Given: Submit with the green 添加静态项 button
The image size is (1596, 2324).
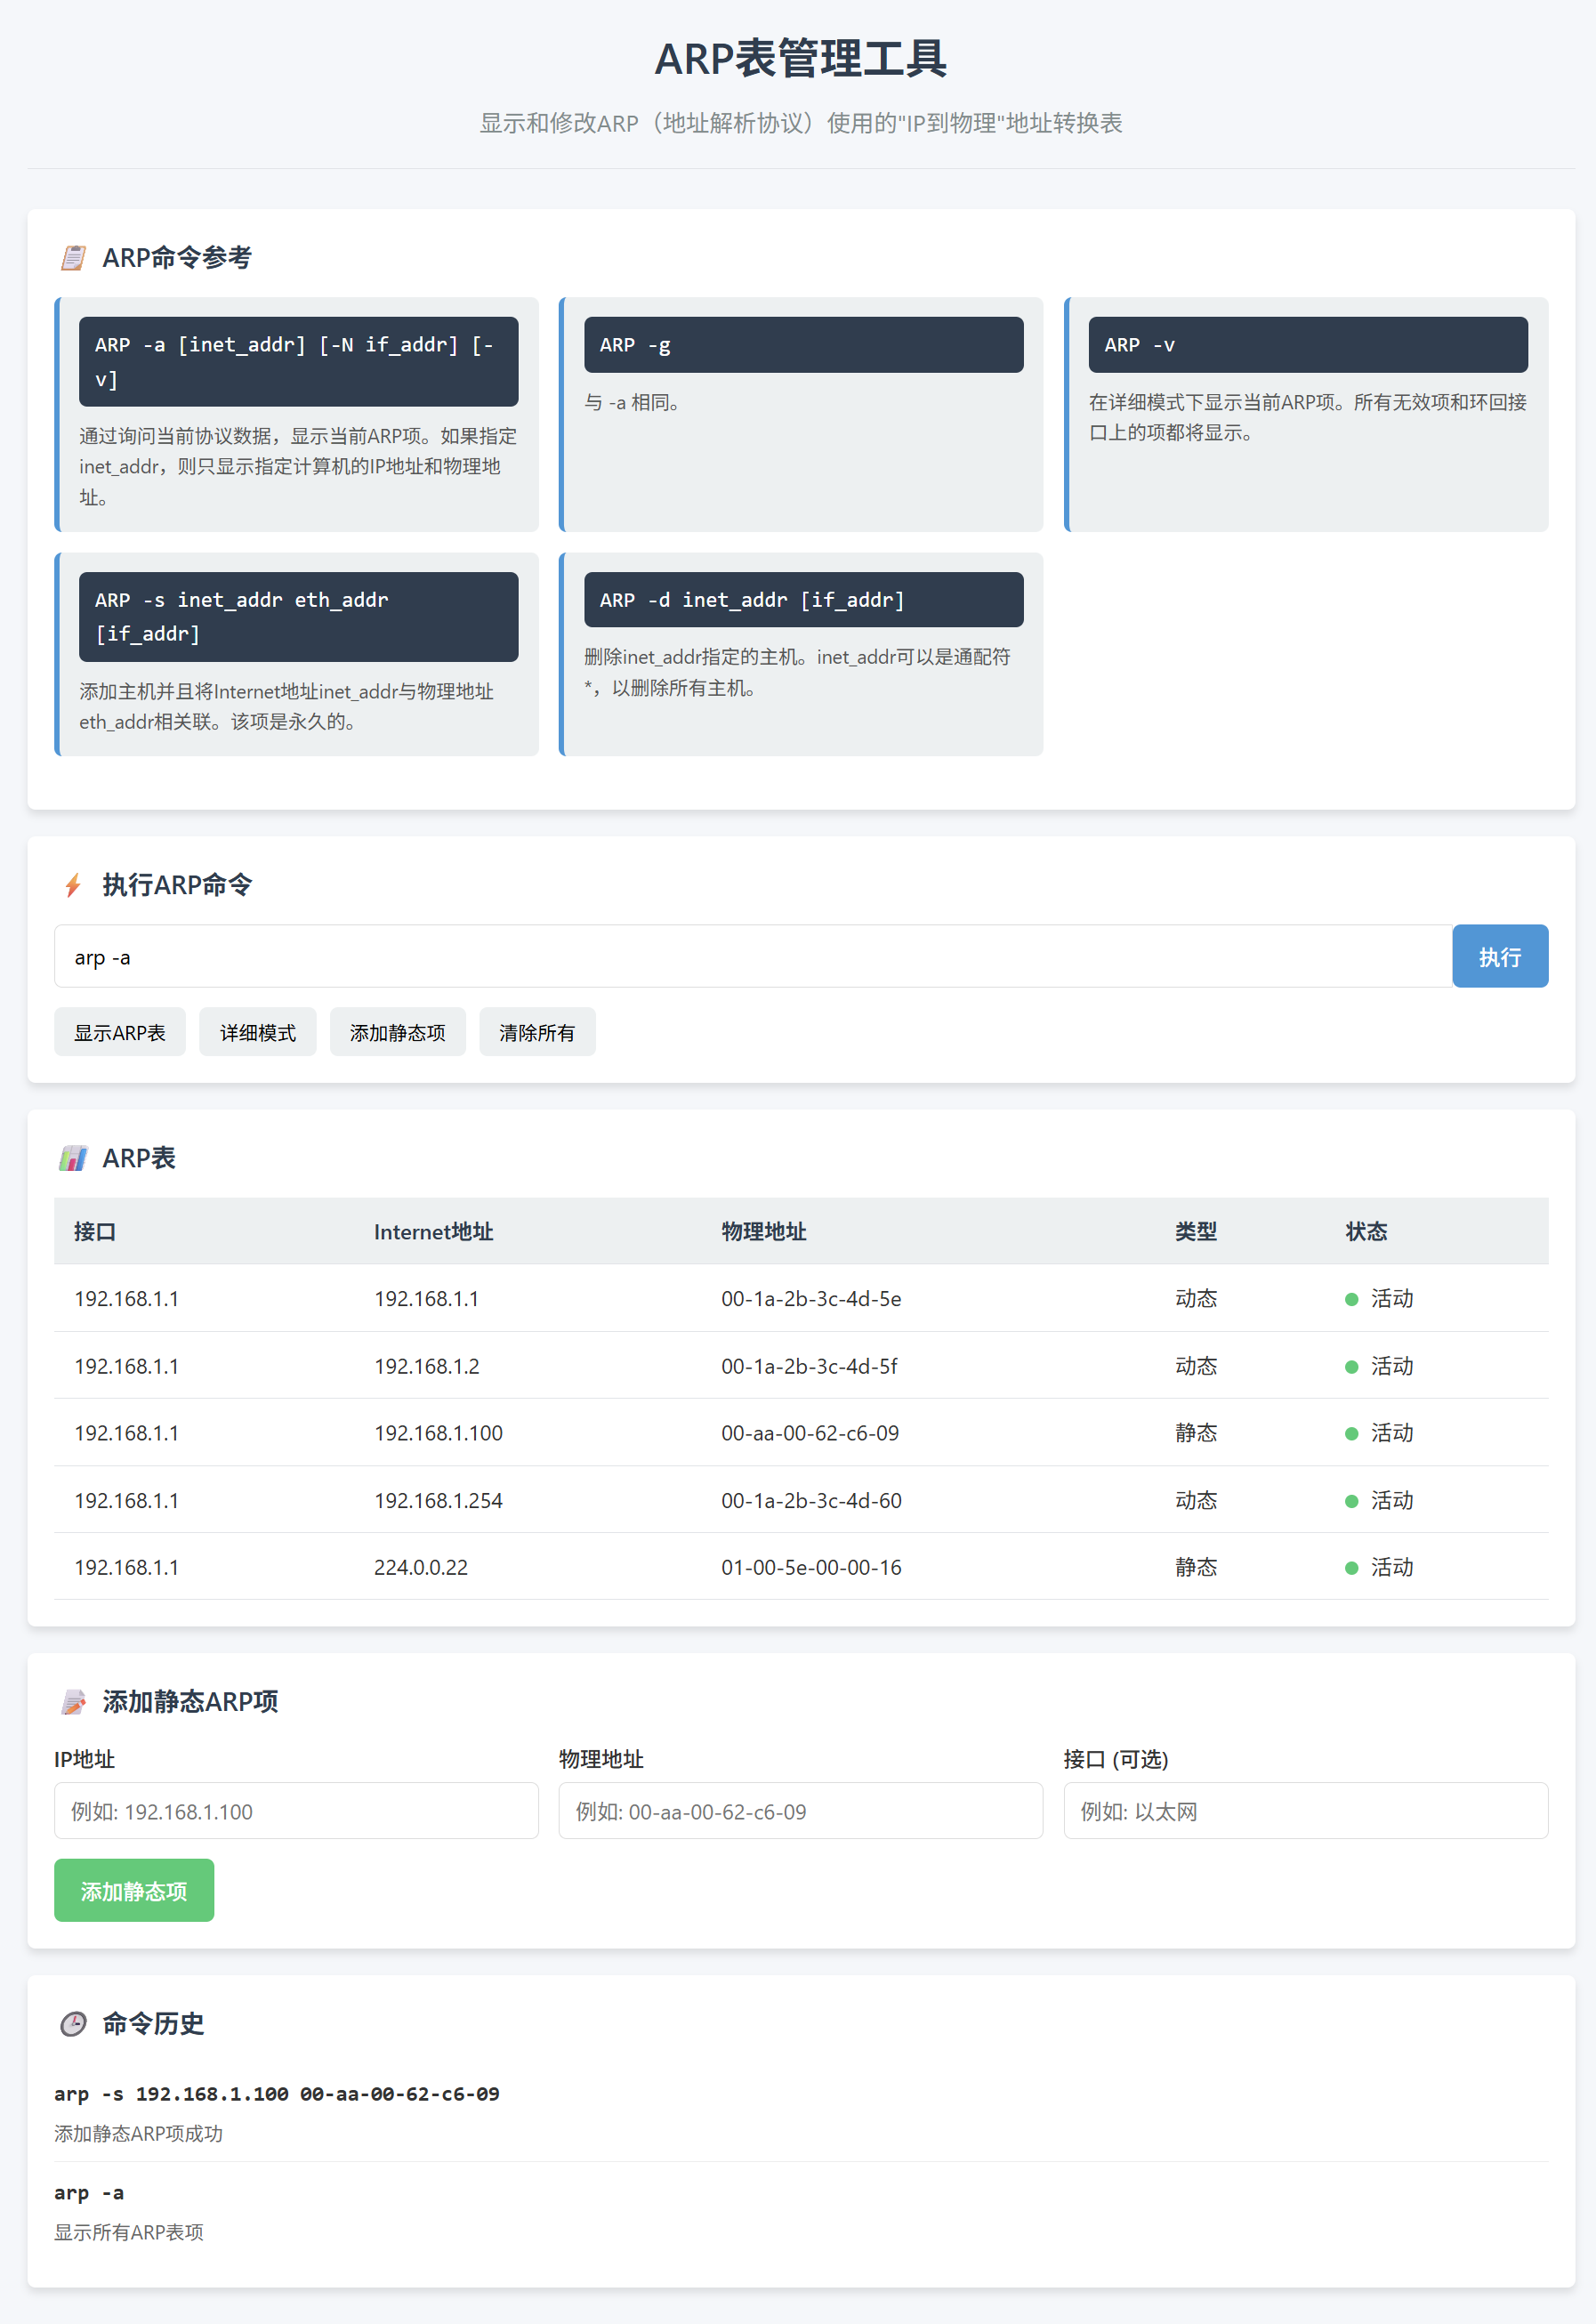Looking at the screenshot, I should 134,1891.
